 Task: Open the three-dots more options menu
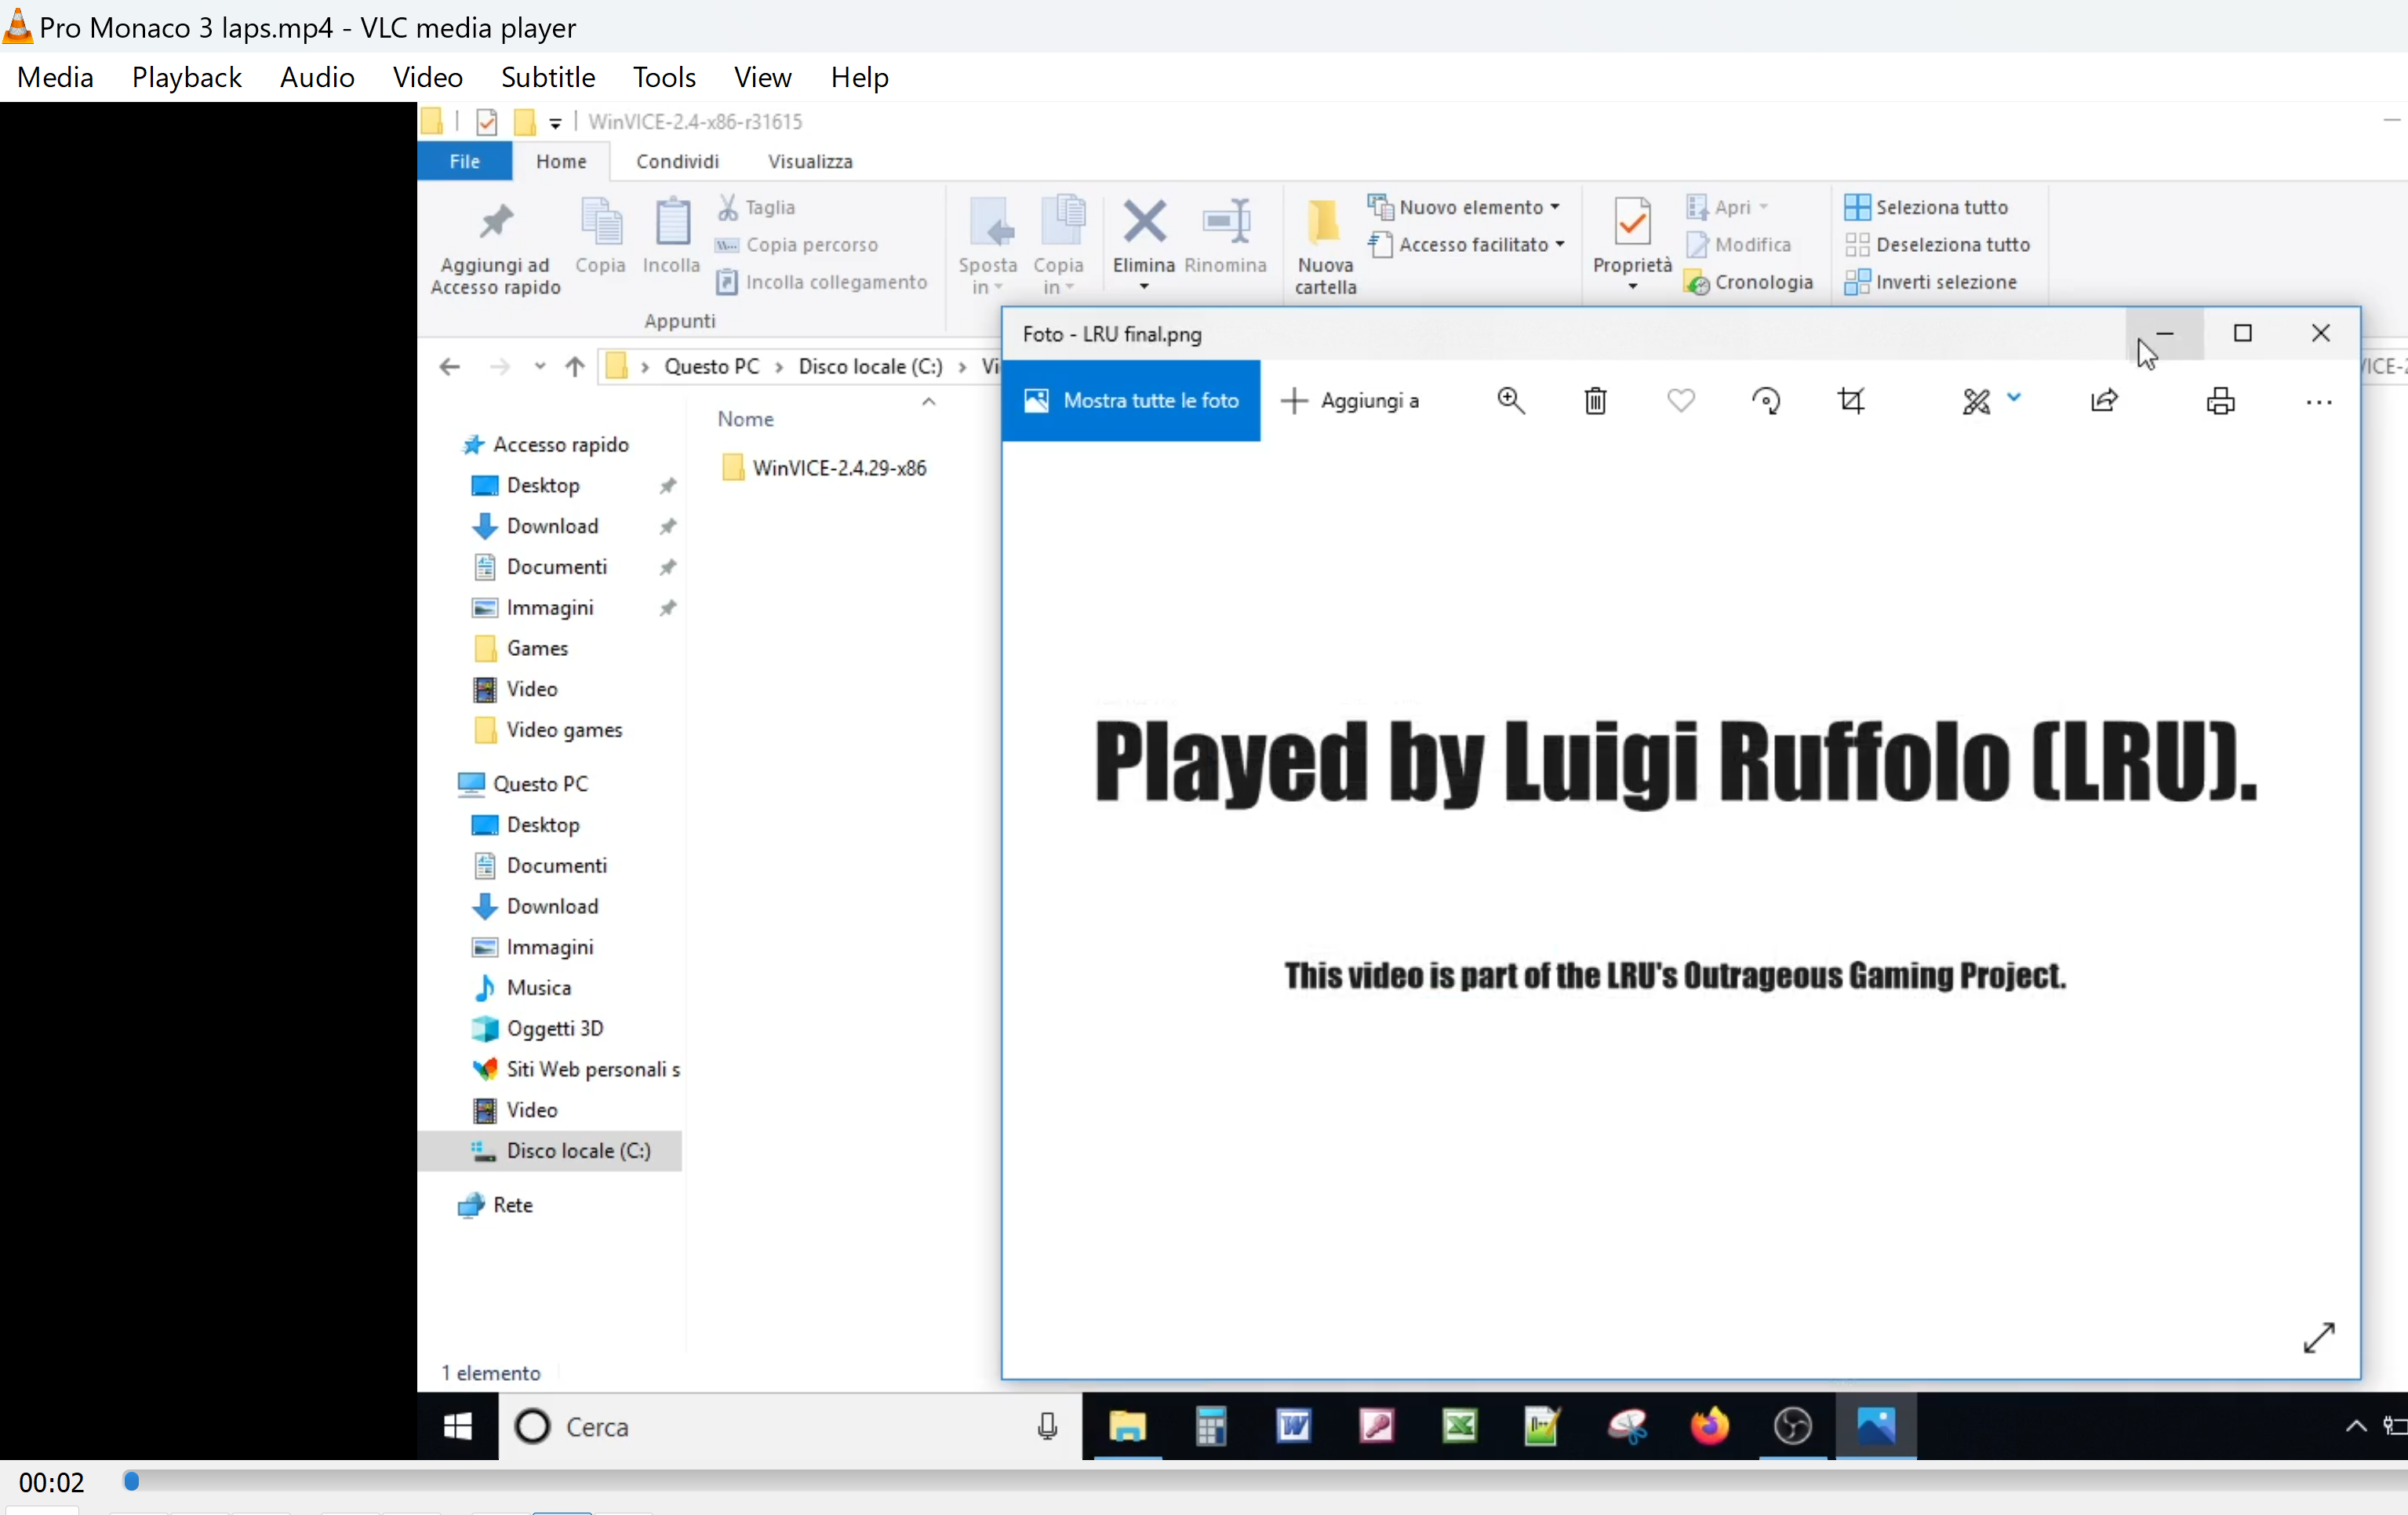click(2318, 403)
